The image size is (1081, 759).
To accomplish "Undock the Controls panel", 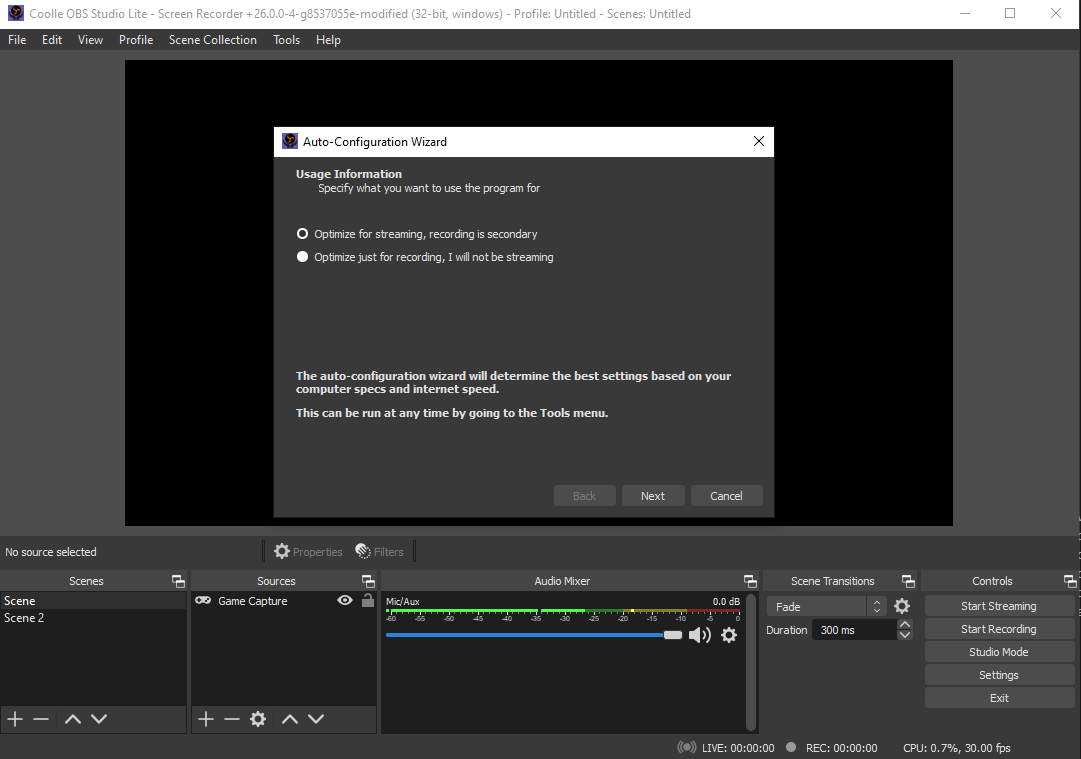I will click(x=1071, y=581).
